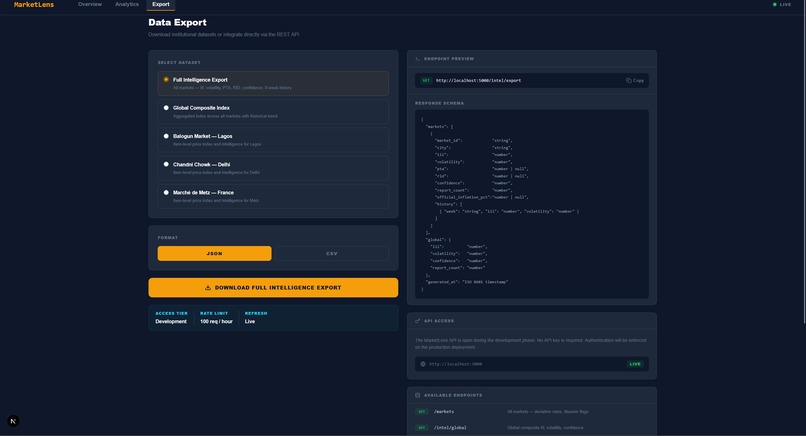Click the Data Export heading

point(177,22)
